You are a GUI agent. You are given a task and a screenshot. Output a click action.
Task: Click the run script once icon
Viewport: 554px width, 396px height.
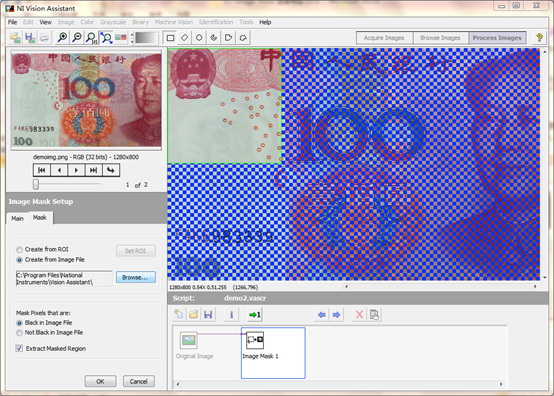[254, 314]
